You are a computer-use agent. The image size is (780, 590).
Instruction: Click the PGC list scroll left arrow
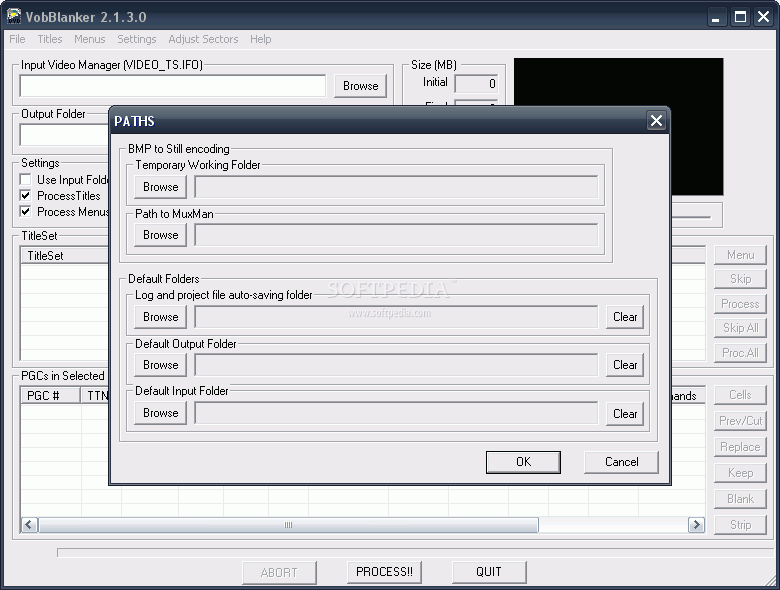tap(29, 525)
